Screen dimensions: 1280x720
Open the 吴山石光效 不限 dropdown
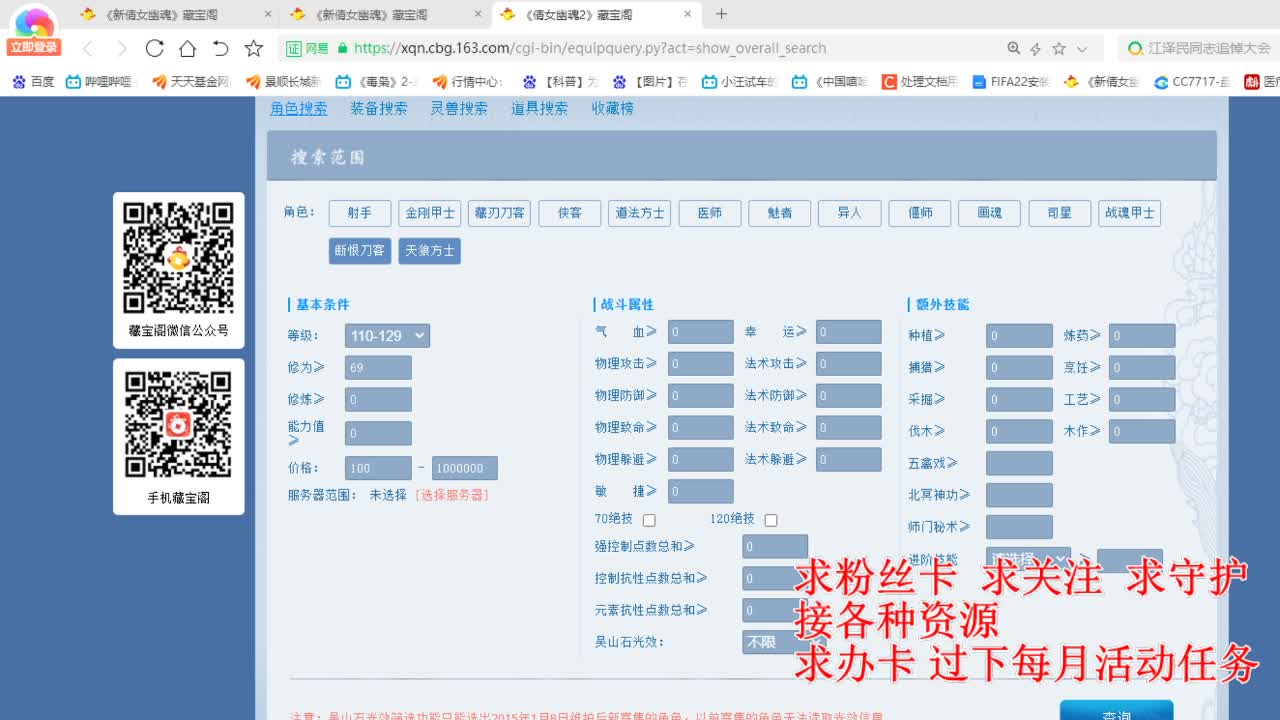tap(770, 643)
